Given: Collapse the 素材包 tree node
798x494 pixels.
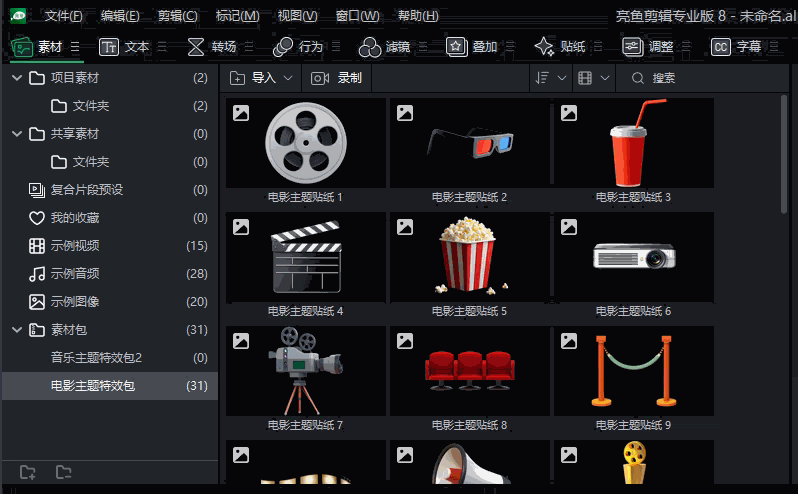Looking at the screenshot, I should 17,330.
